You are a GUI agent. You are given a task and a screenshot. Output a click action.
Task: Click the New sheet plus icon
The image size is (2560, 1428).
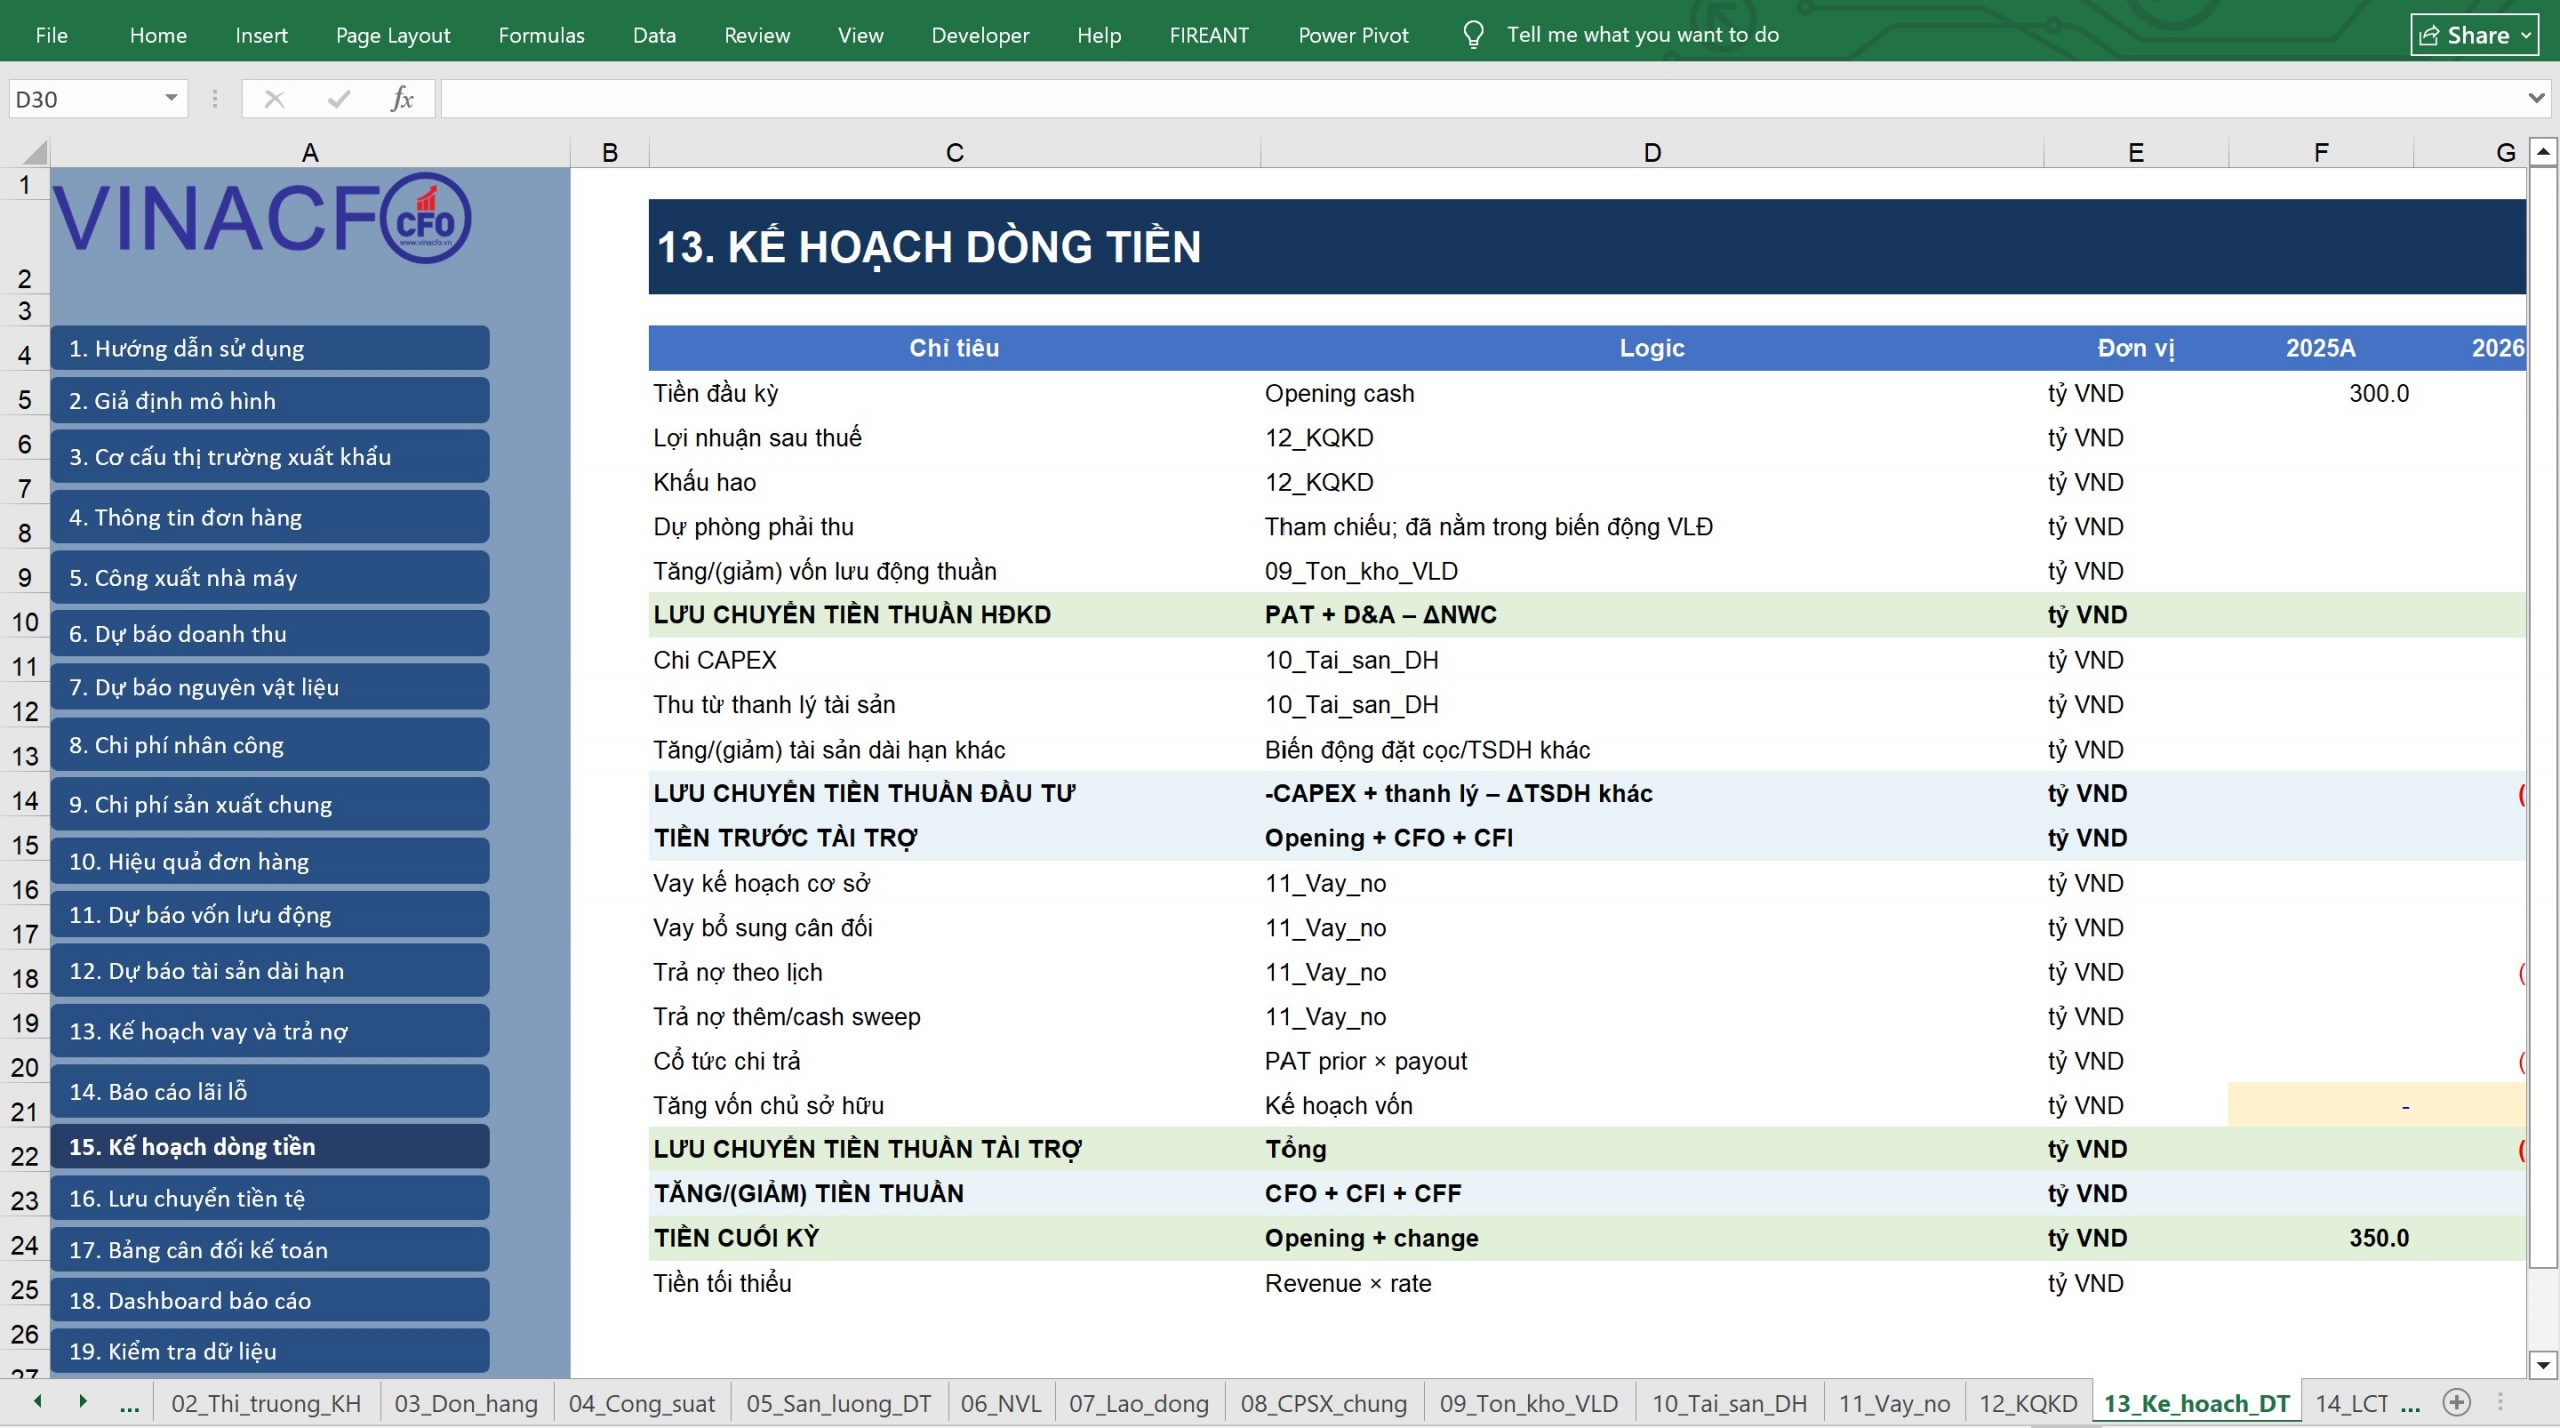click(x=2457, y=1402)
